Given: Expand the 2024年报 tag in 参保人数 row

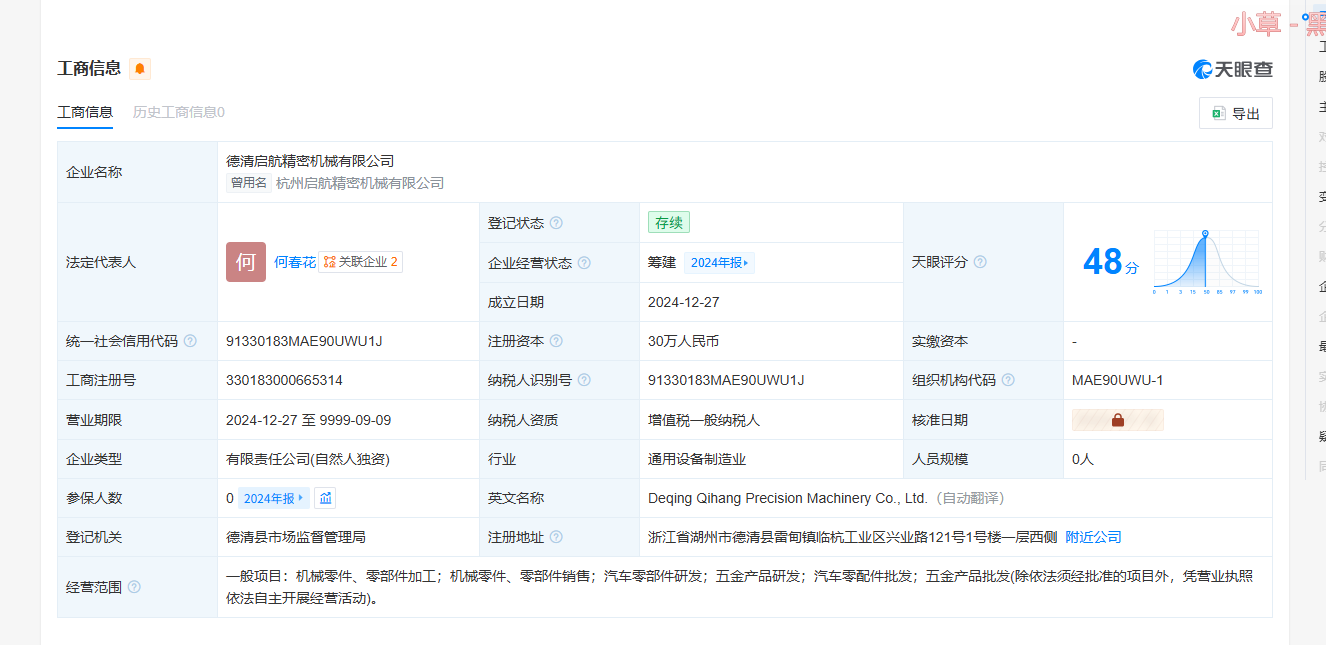Looking at the screenshot, I should [x=273, y=498].
